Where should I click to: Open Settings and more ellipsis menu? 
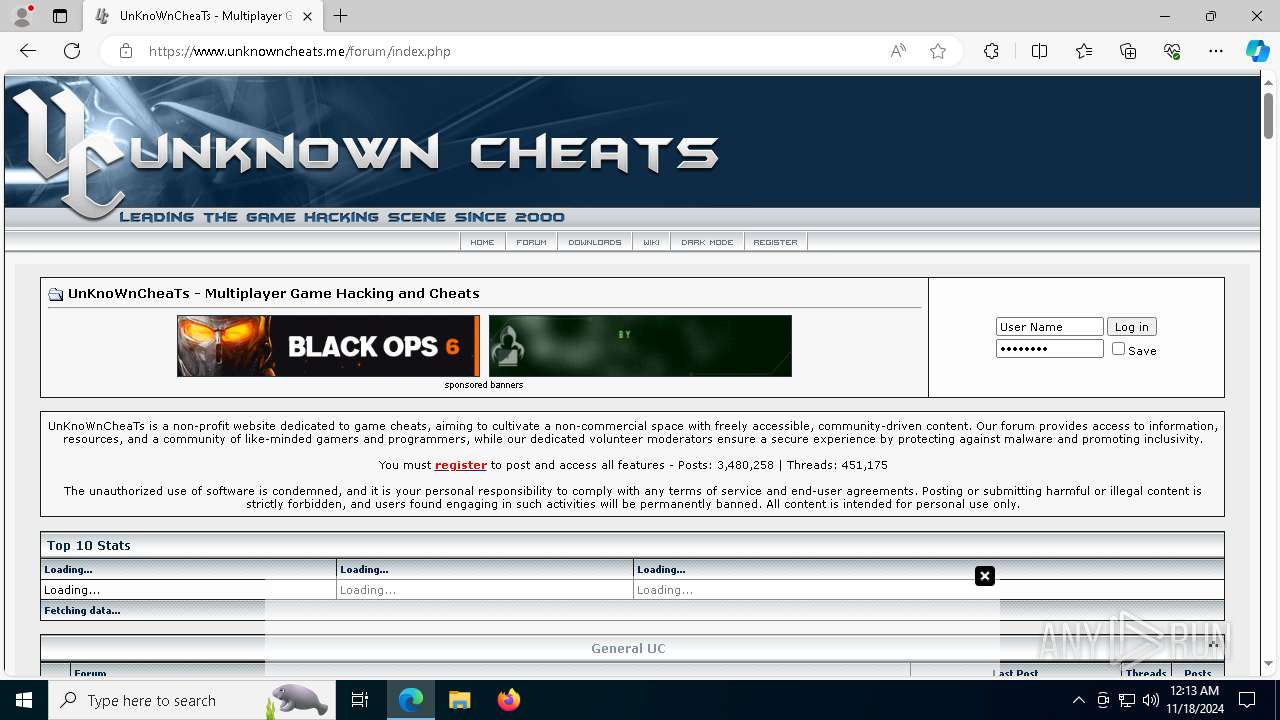tap(1216, 51)
